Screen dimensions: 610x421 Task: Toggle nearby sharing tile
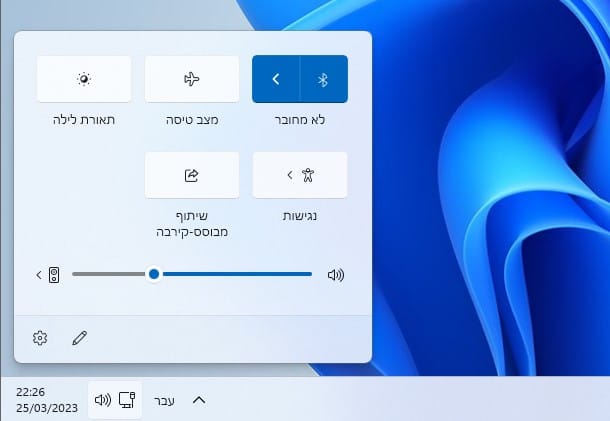pos(192,175)
